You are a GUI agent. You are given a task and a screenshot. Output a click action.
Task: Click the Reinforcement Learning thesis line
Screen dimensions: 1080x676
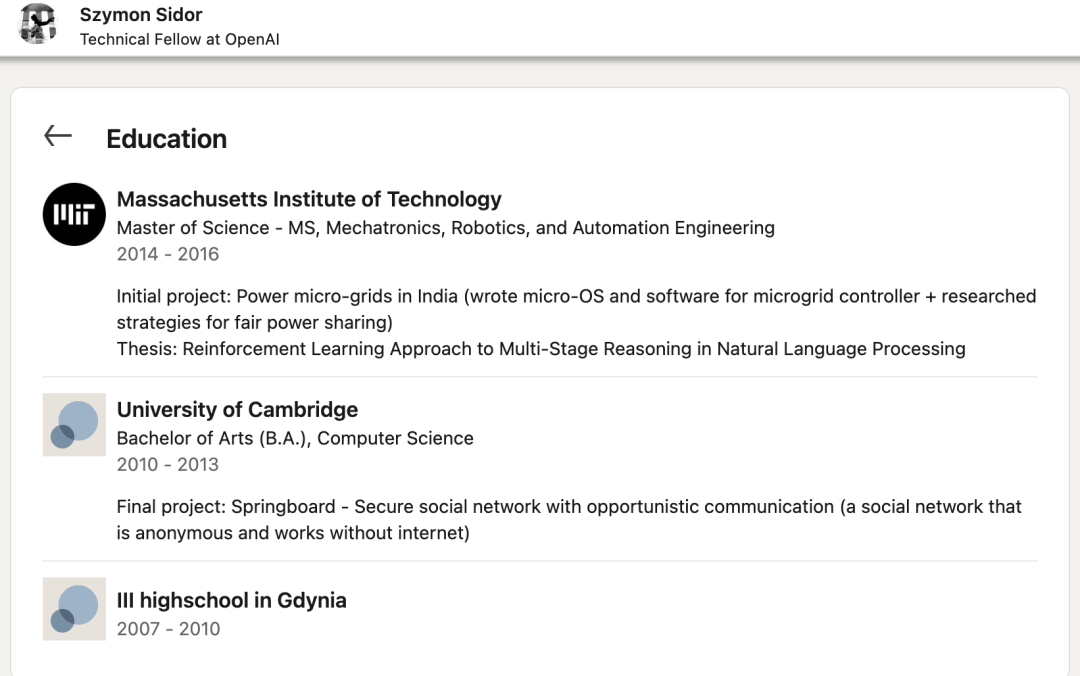click(x=540, y=349)
